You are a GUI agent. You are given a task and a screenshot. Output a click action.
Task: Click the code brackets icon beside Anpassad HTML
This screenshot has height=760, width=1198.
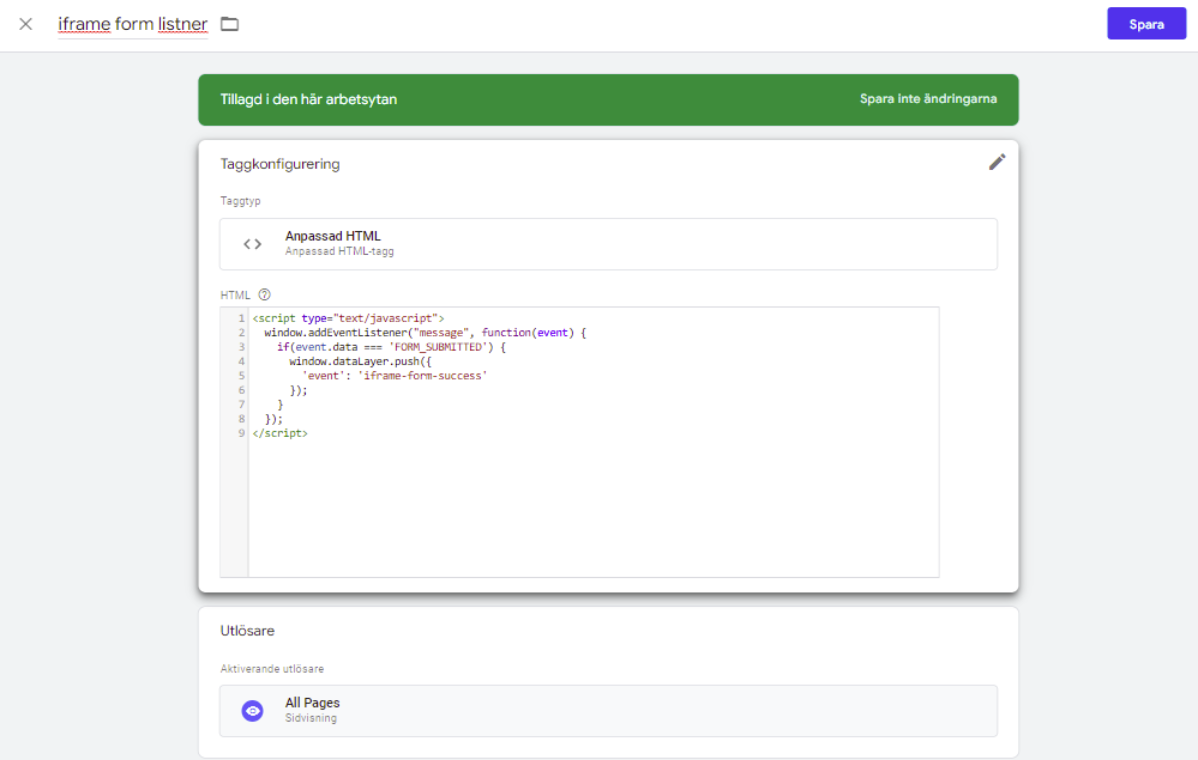[251, 243]
